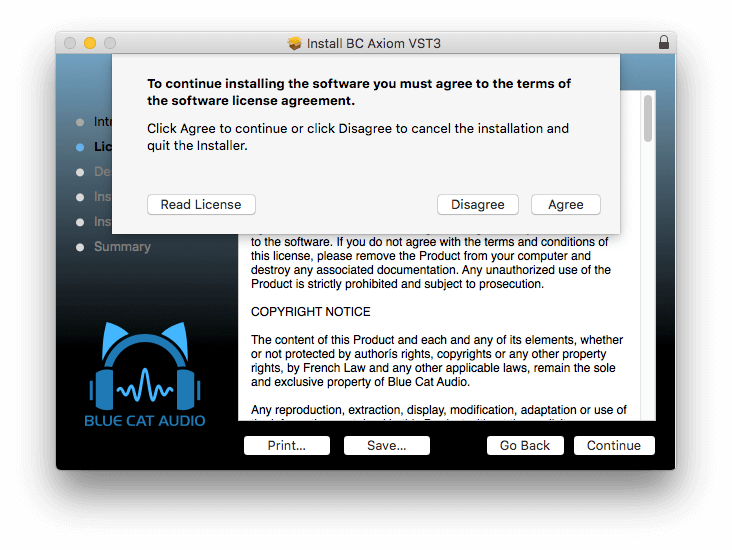
Task: Click Print... button
Action: 287,445
